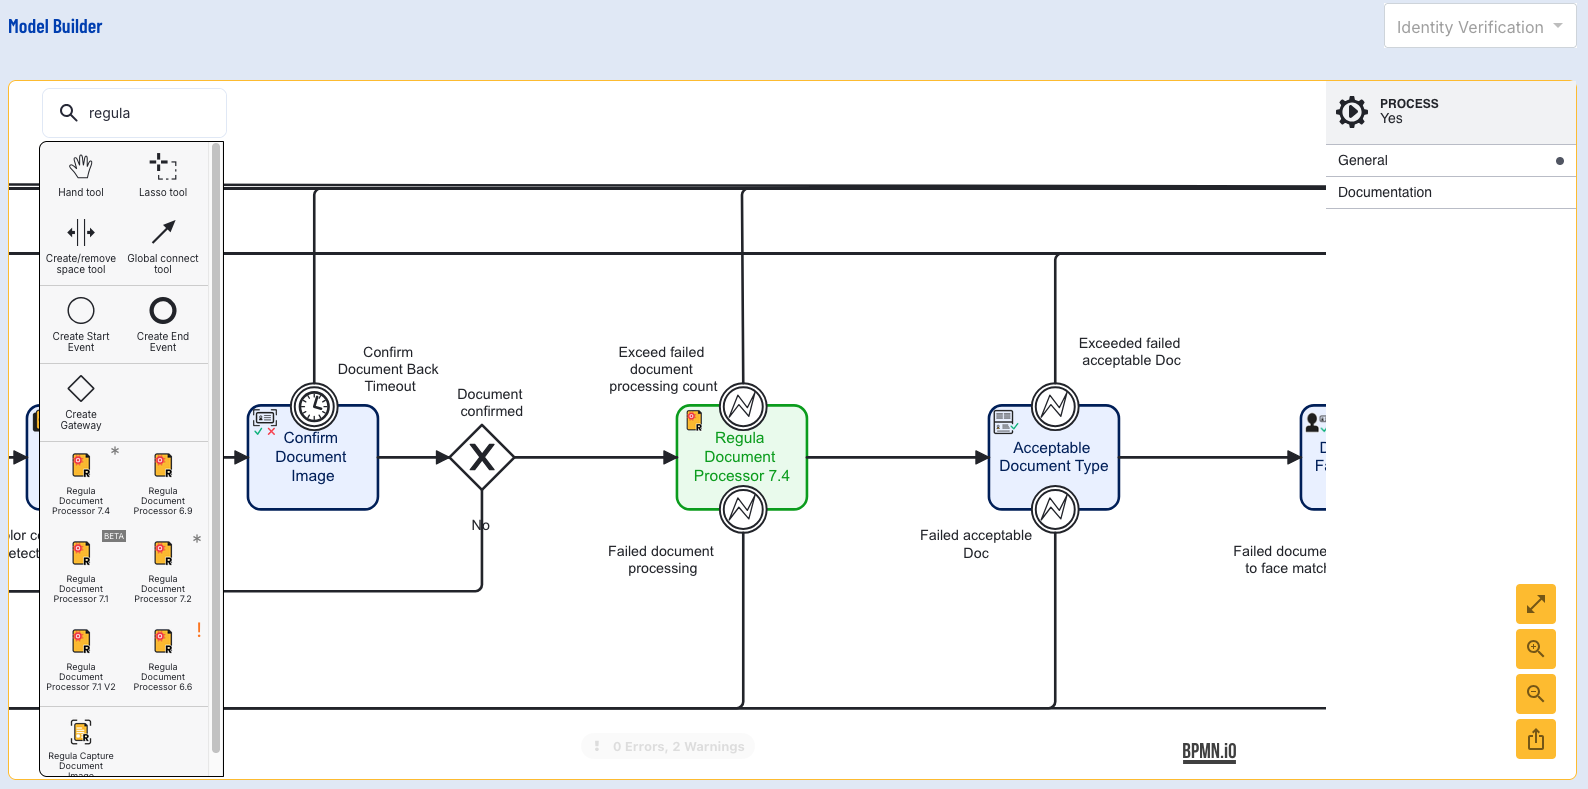Image resolution: width=1588 pixels, height=789 pixels.
Task: Open the 0 Errors, 2 Warnings status
Action: [668, 746]
